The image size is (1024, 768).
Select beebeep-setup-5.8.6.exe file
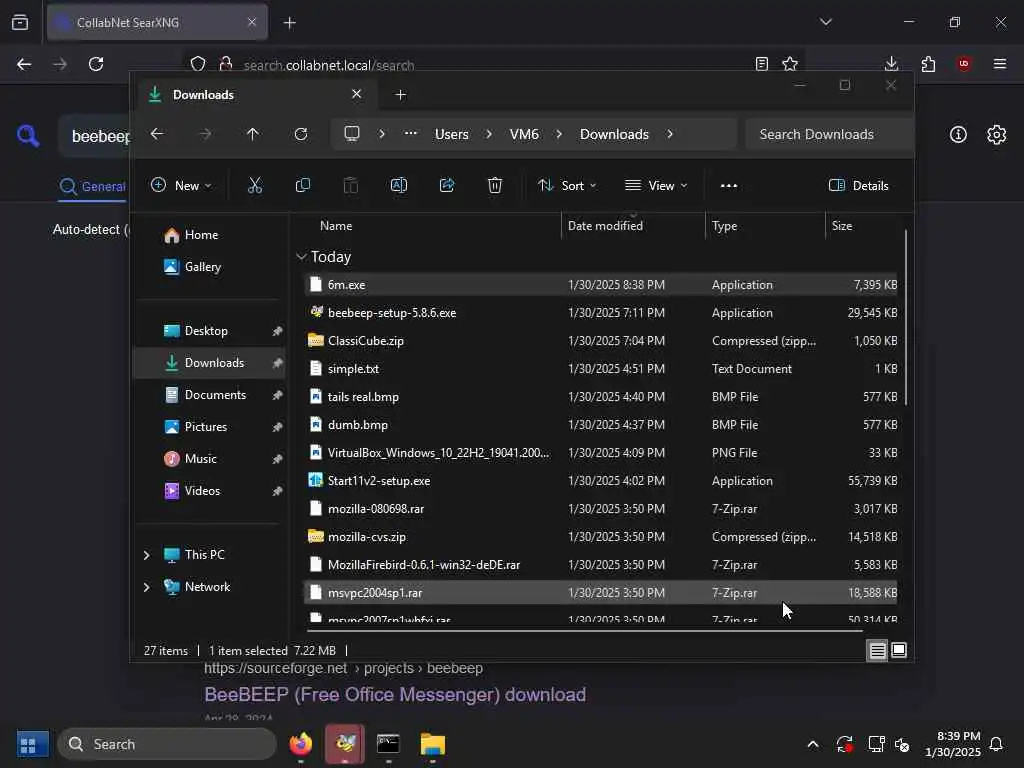[601, 313]
